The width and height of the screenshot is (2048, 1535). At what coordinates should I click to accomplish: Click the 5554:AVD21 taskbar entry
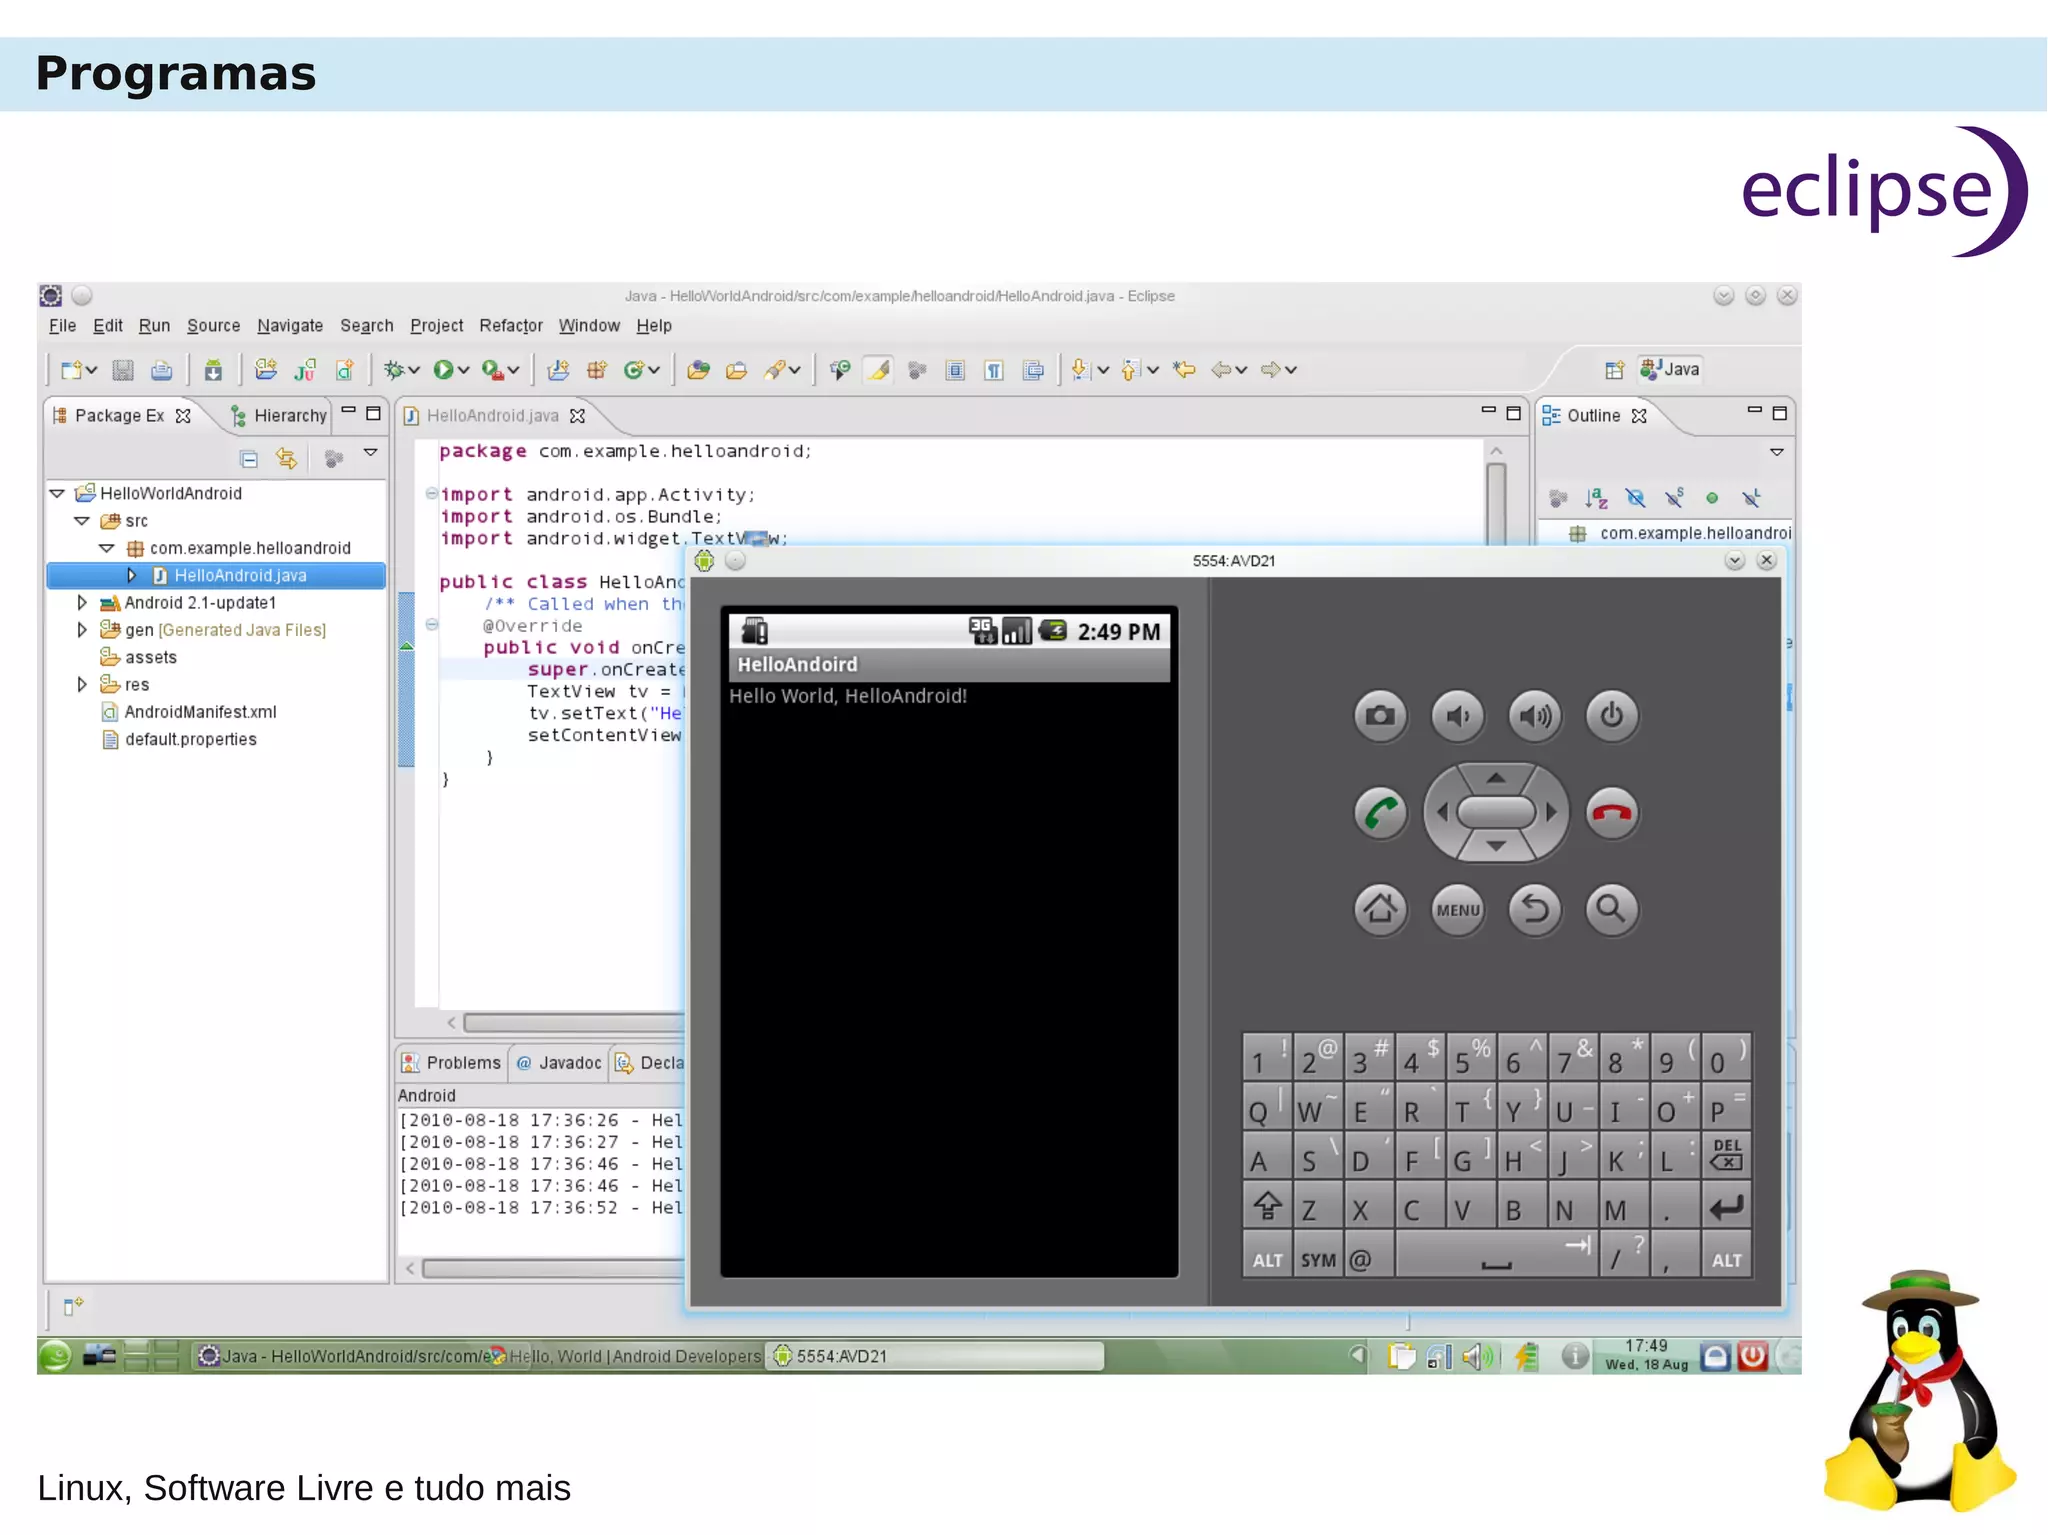coord(935,1357)
